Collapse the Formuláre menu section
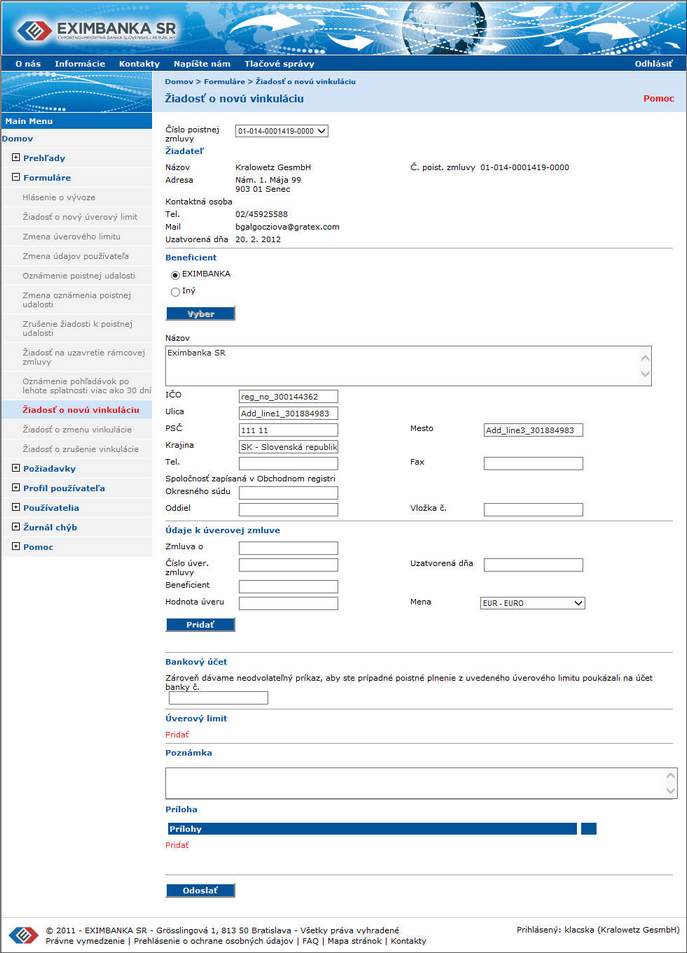Viewport: 687px width, 953px height. (16, 177)
